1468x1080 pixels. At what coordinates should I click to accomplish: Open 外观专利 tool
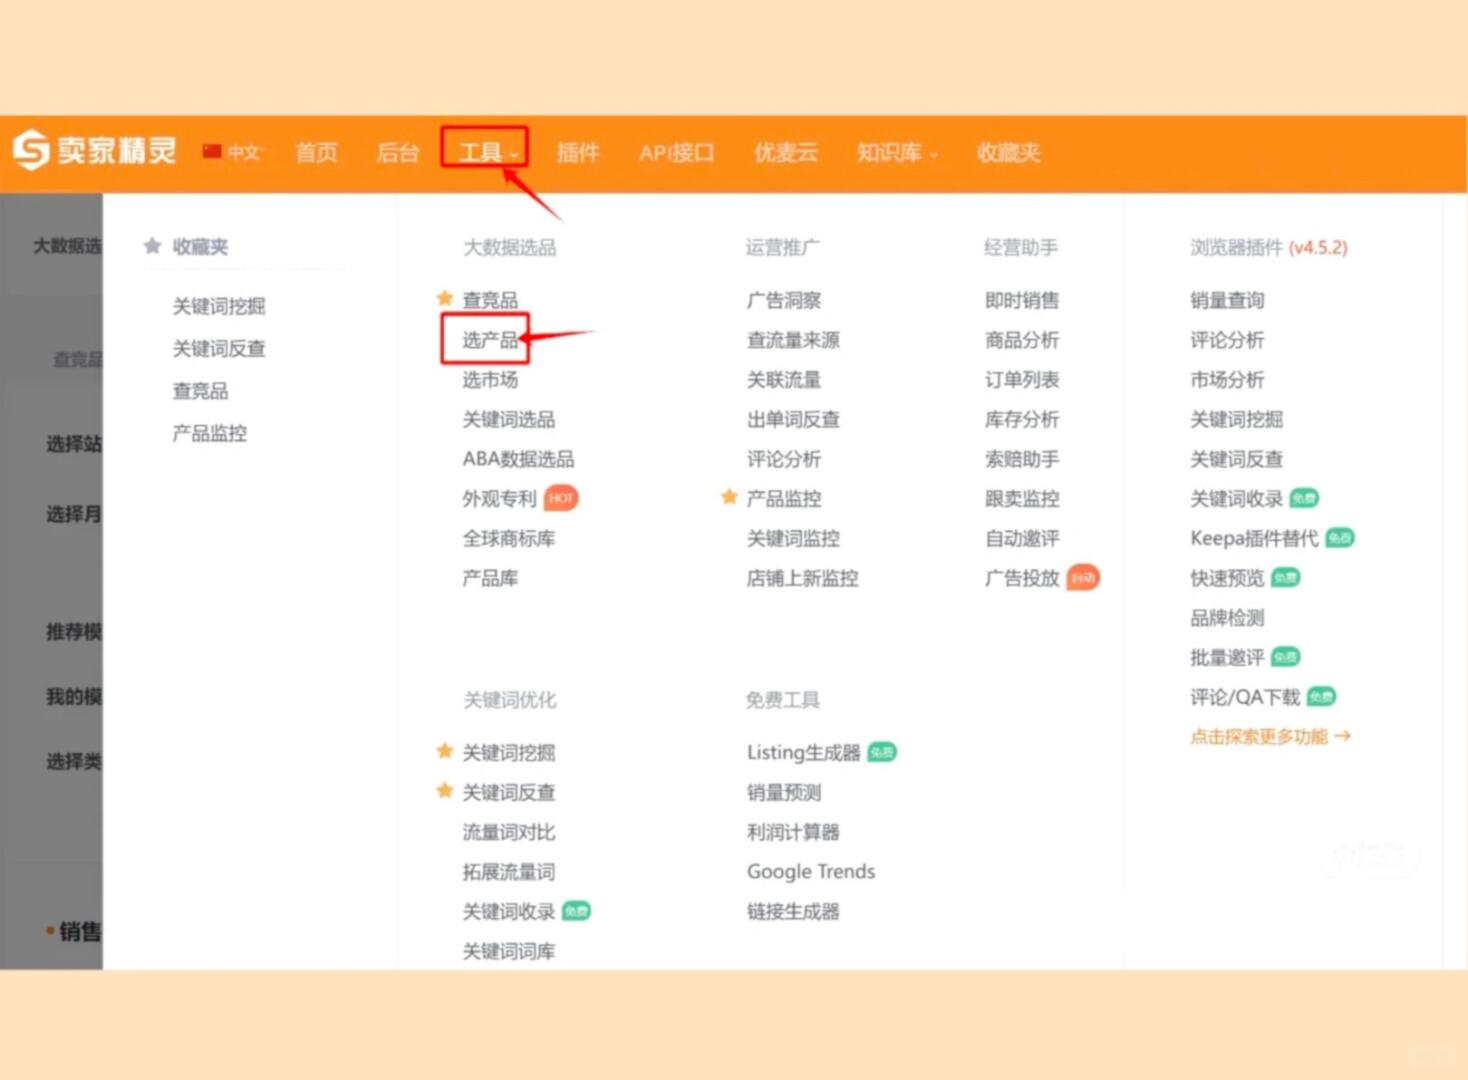tap(500, 498)
